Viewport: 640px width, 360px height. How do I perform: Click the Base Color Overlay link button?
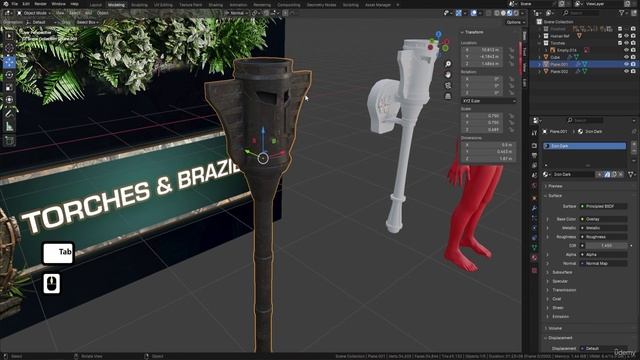click(x=604, y=219)
